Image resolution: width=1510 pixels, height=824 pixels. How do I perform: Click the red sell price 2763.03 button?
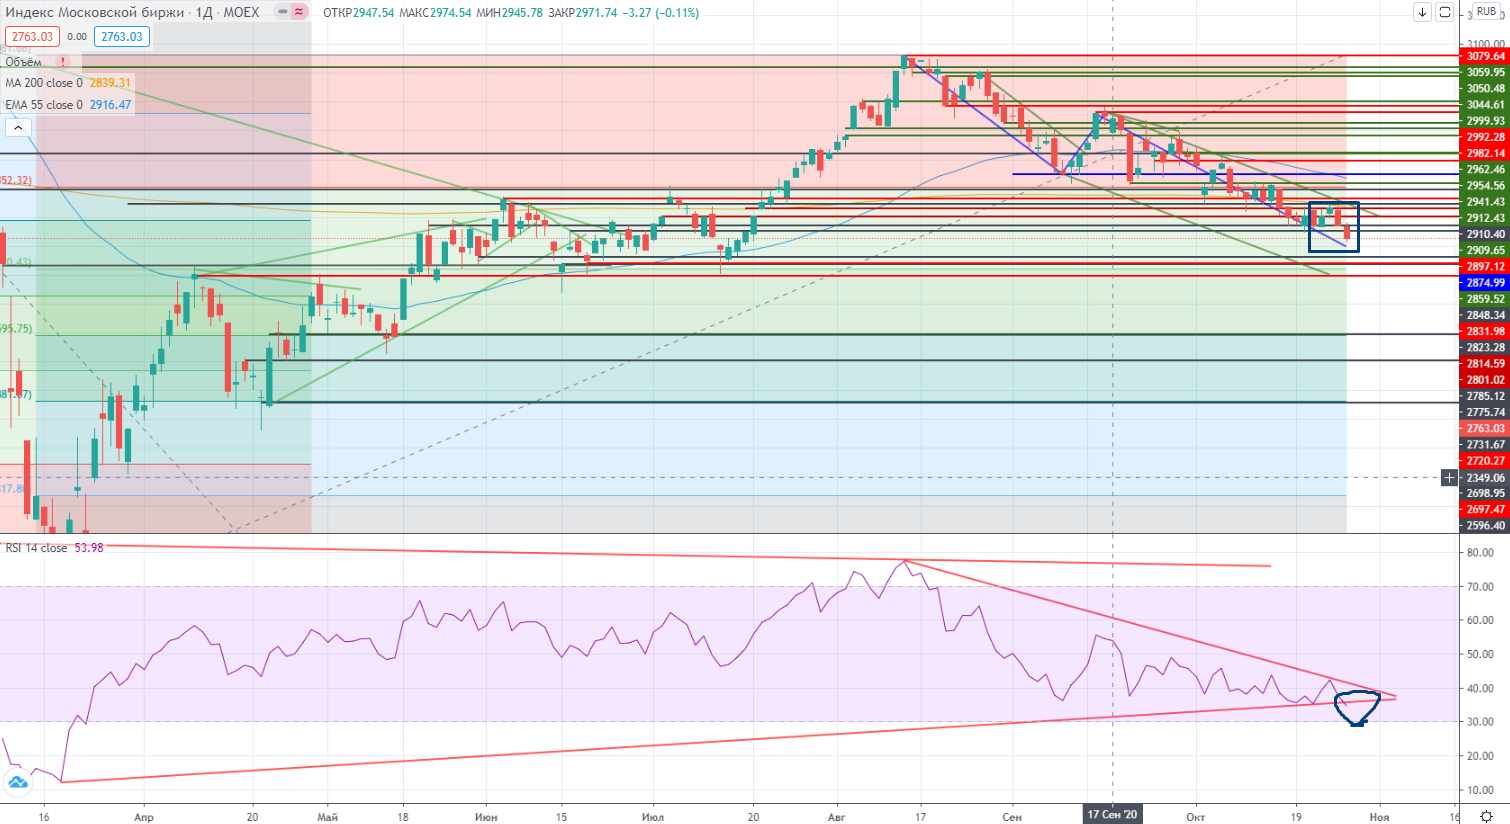[x=32, y=37]
